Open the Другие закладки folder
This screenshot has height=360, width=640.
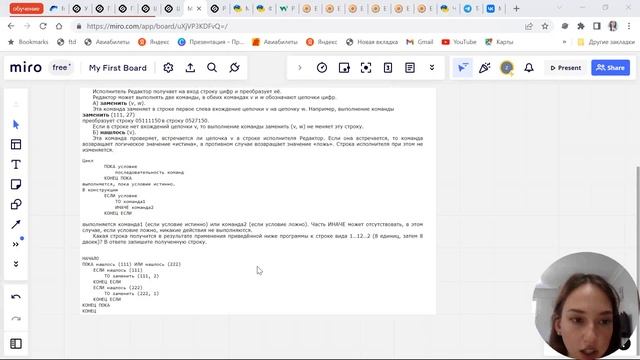(x=606, y=42)
